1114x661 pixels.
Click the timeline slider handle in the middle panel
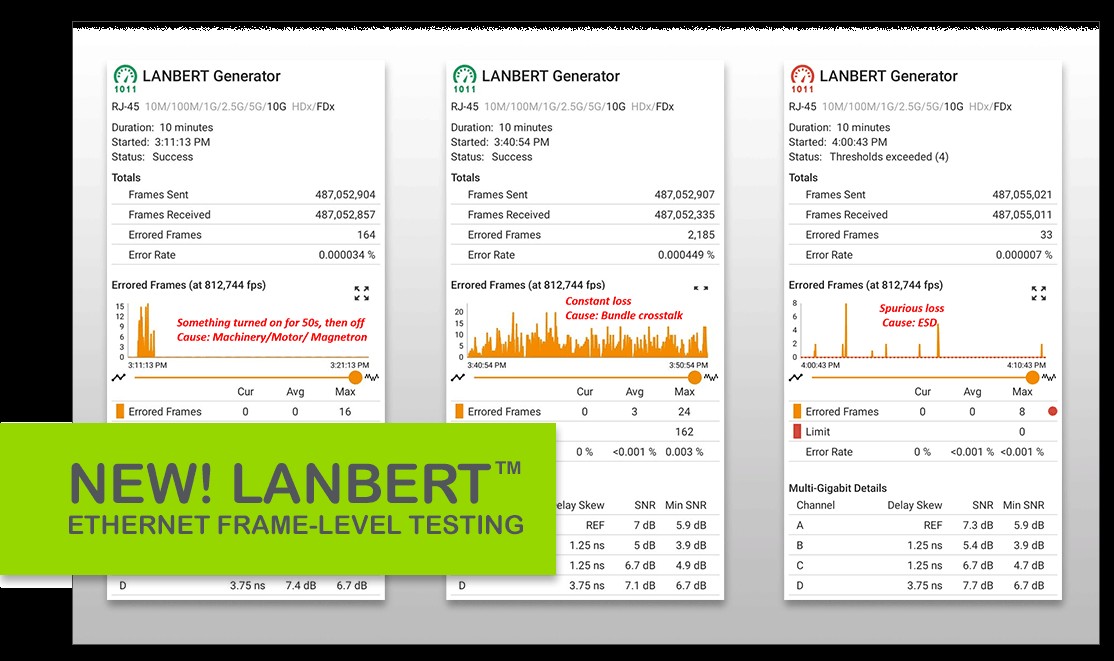pyautogui.click(x=694, y=378)
